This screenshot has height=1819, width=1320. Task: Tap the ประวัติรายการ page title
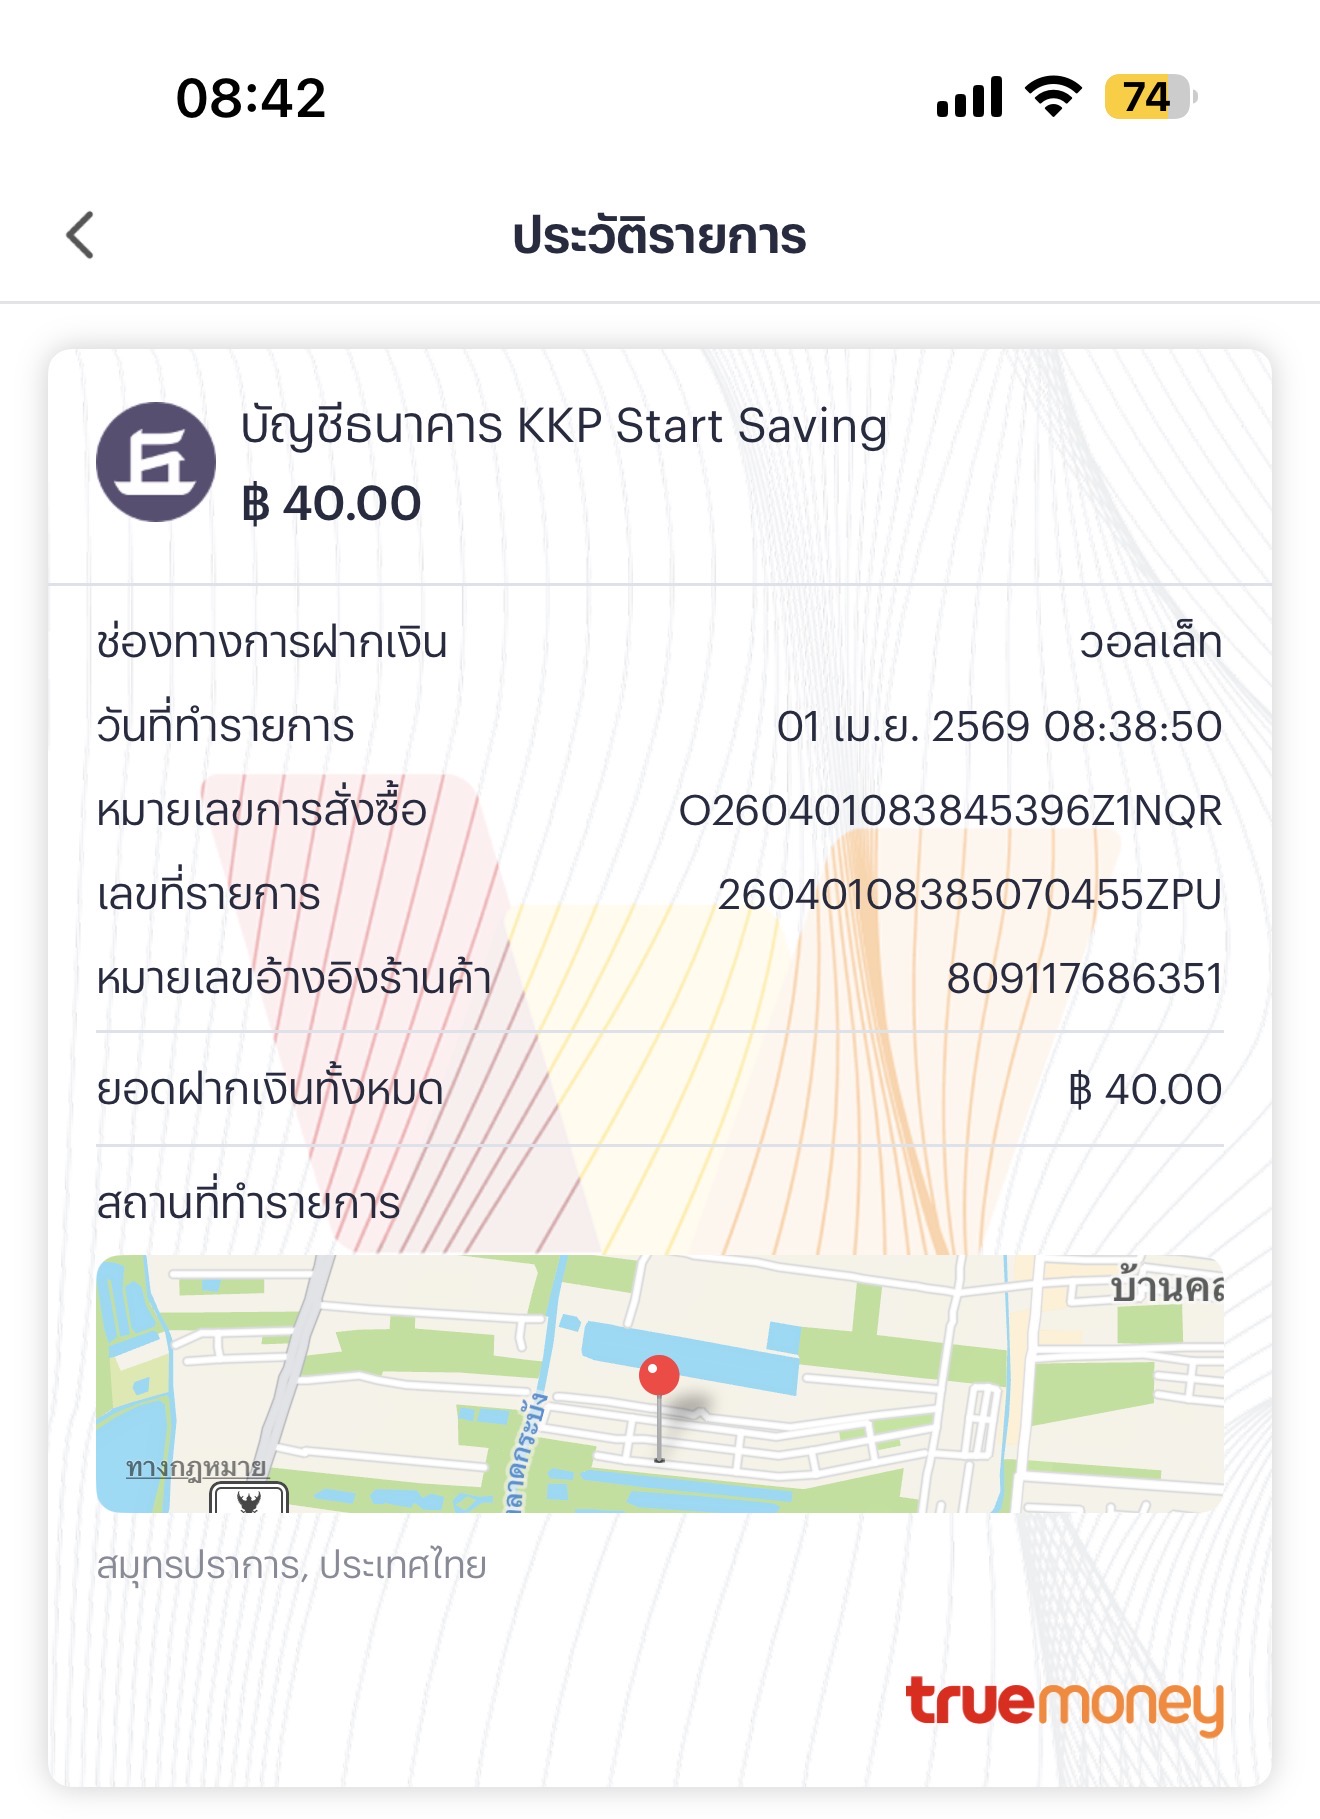pyautogui.click(x=659, y=236)
